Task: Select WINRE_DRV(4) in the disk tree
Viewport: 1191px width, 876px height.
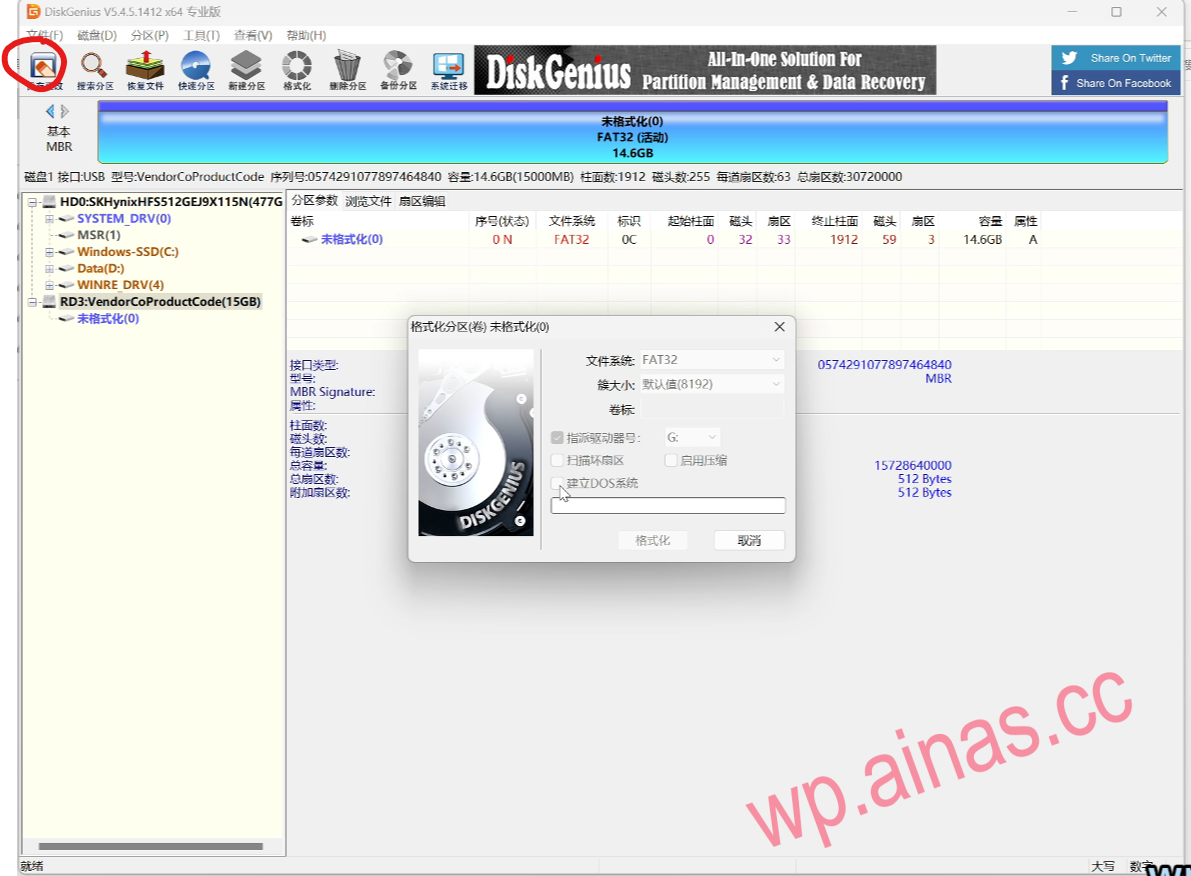Action: tap(120, 285)
